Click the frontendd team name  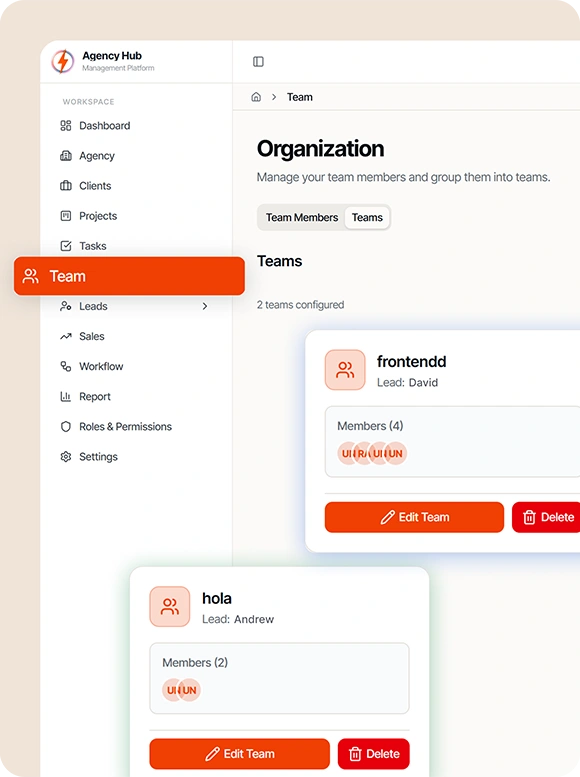pos(411,362)
